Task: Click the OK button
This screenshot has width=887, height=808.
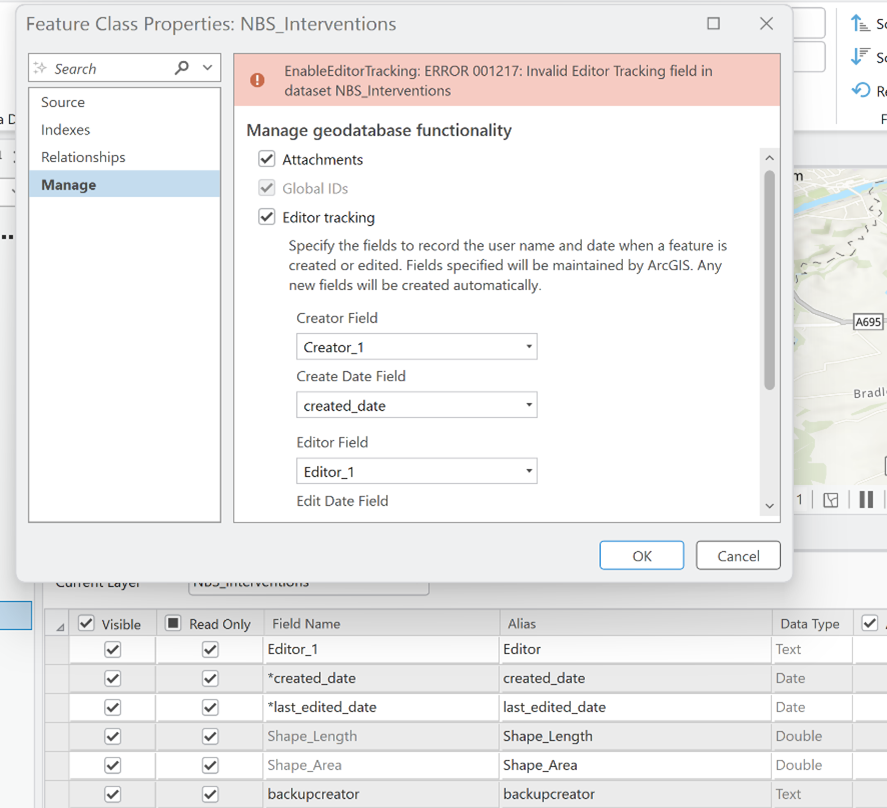Action: (641, 556)
